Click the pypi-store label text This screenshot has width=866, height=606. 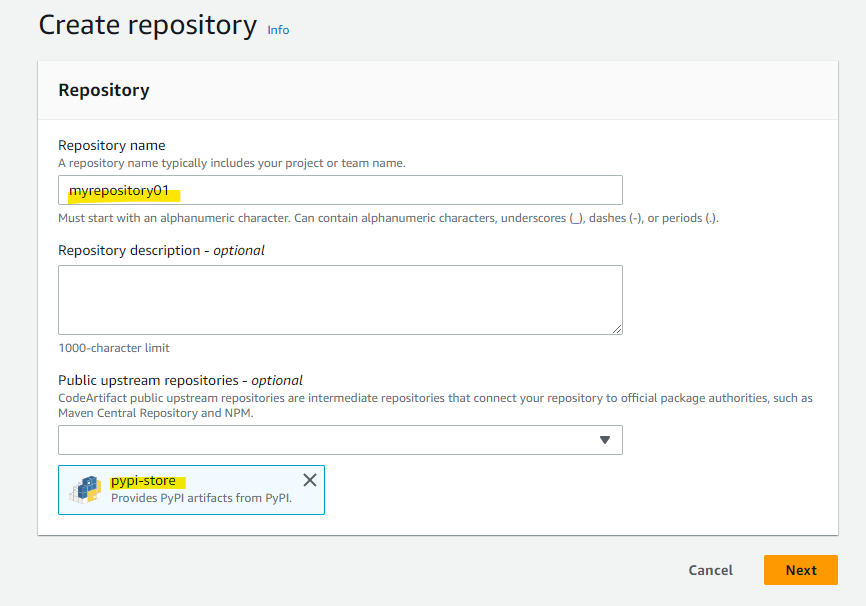pyautogui.click(x=144, y=481)
